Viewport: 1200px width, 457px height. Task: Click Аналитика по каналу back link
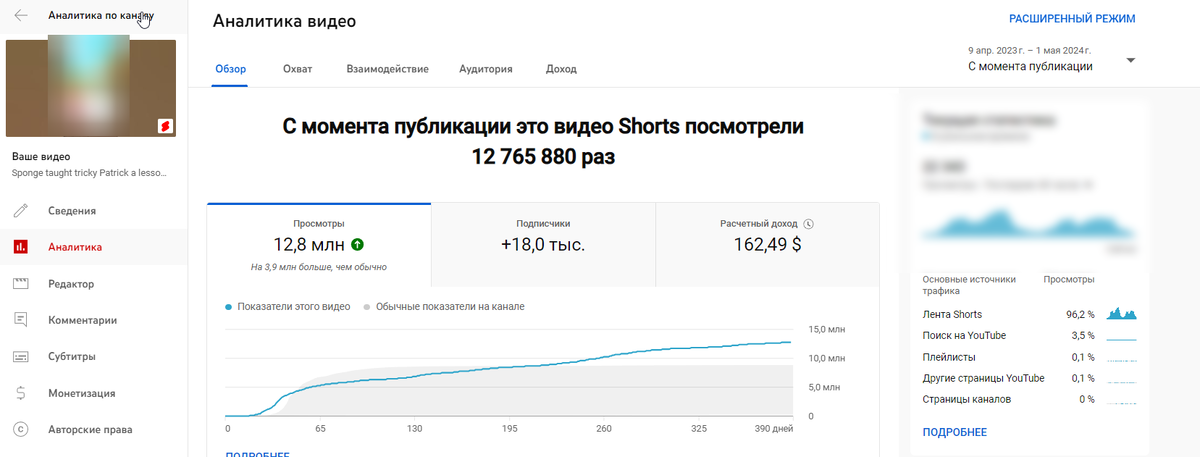pyautogui.click(x=100, y=16)
